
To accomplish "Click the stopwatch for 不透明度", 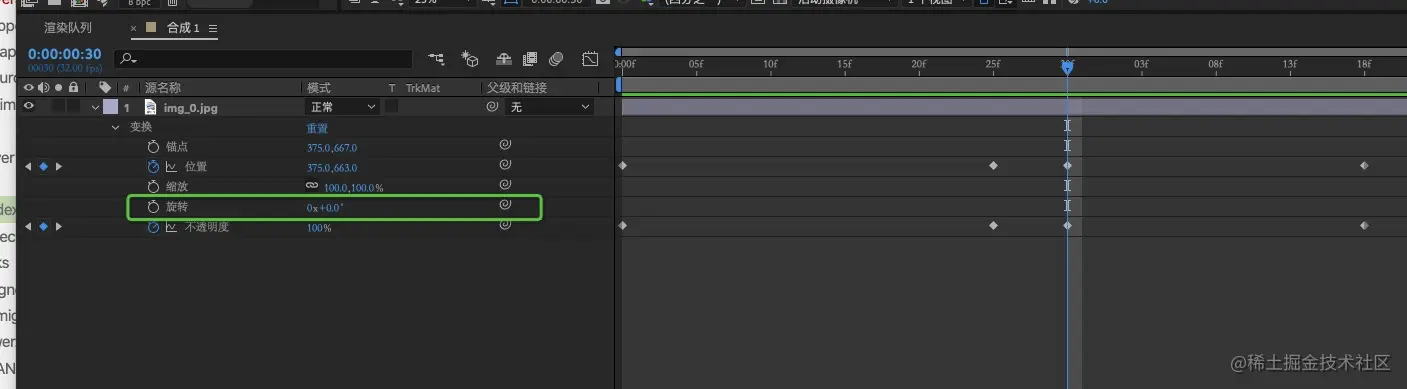I will click(153, 227).
